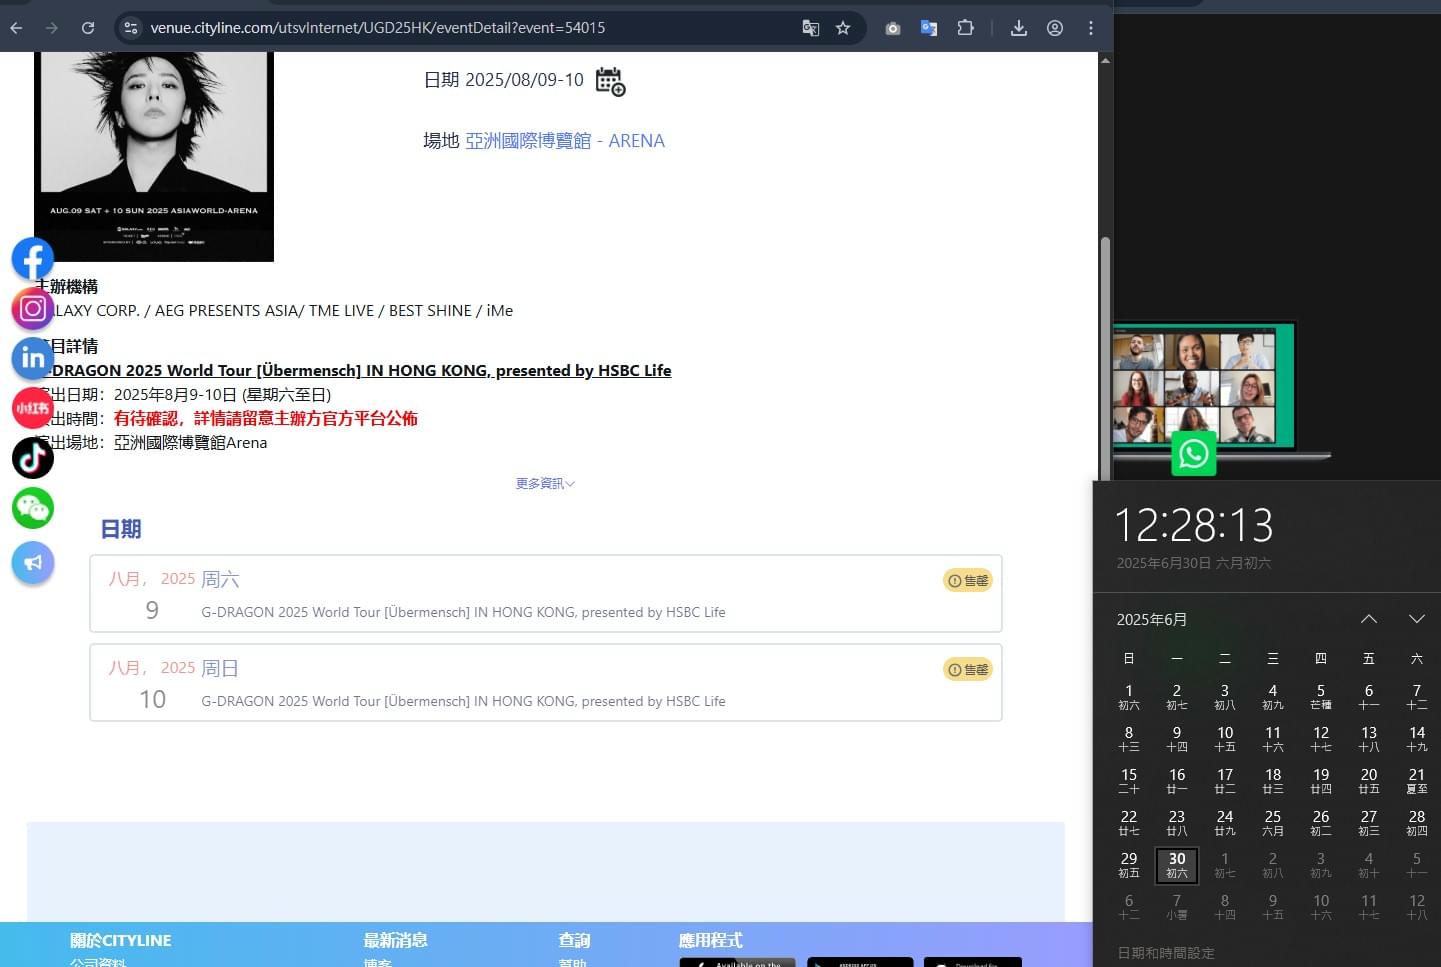Click the 查詢 footer heading
The image size is (1441, 967).
[575, 941]
